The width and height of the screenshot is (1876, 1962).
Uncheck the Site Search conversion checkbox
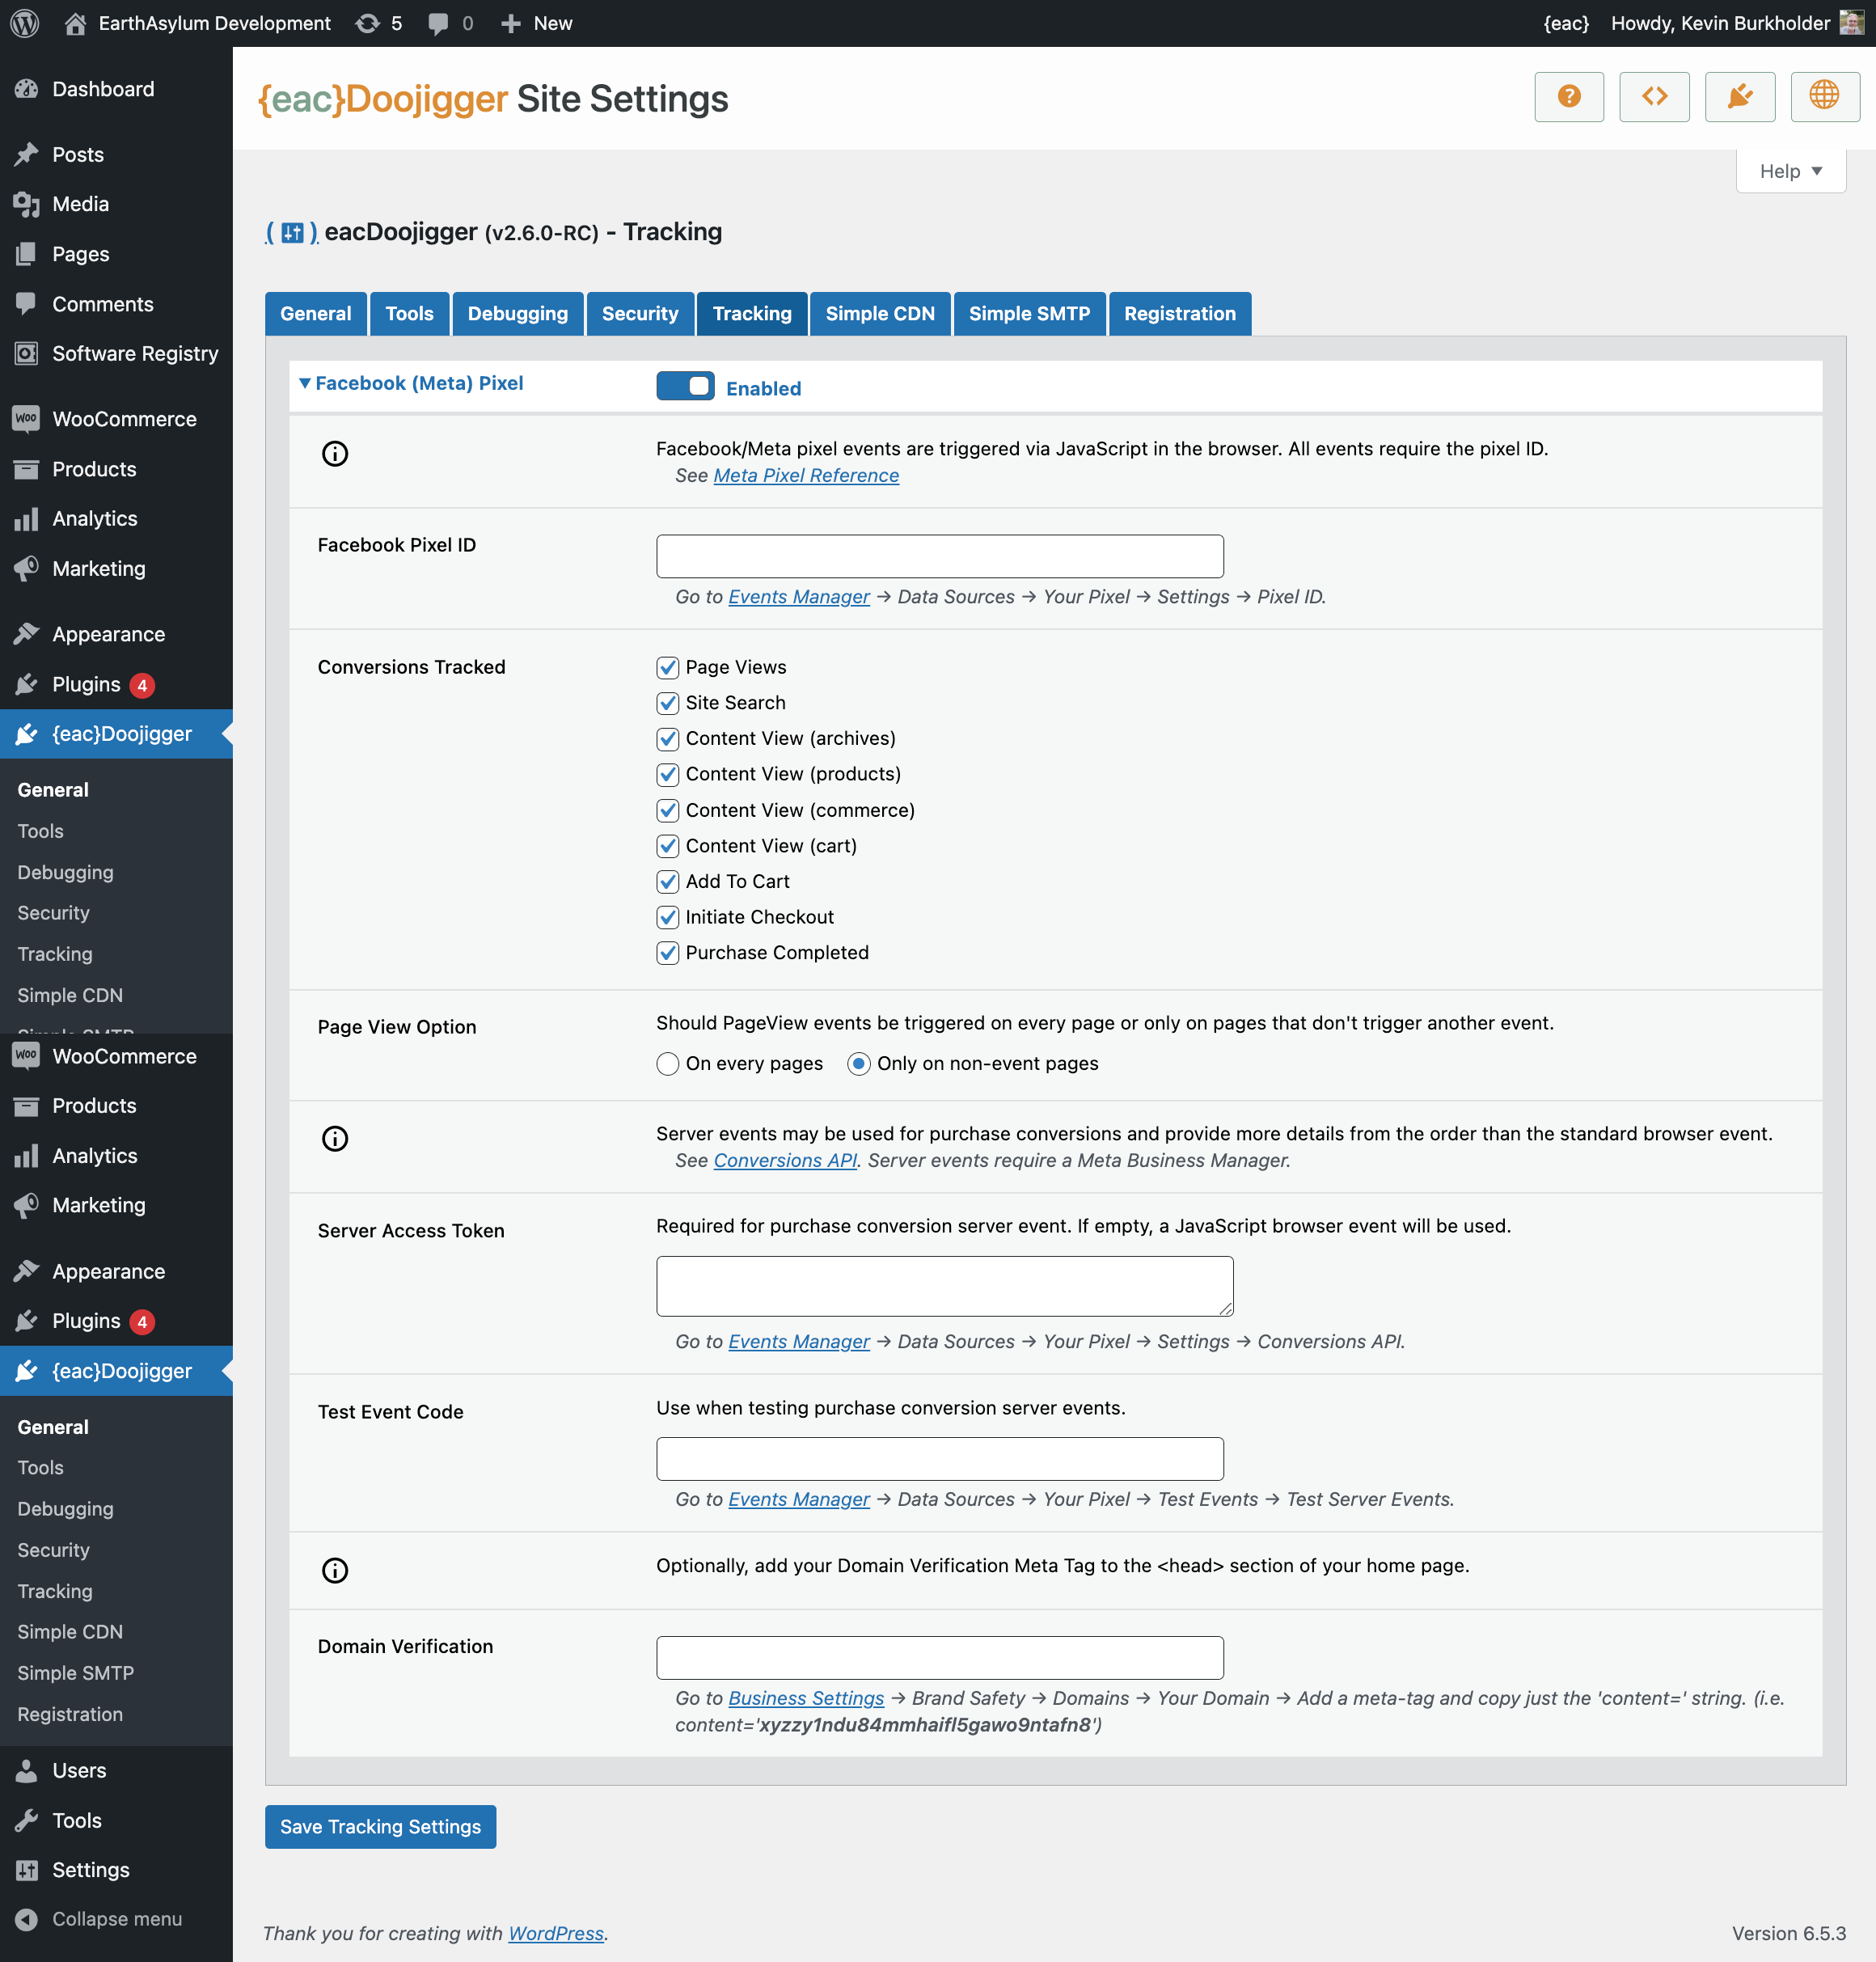(667, 703)
